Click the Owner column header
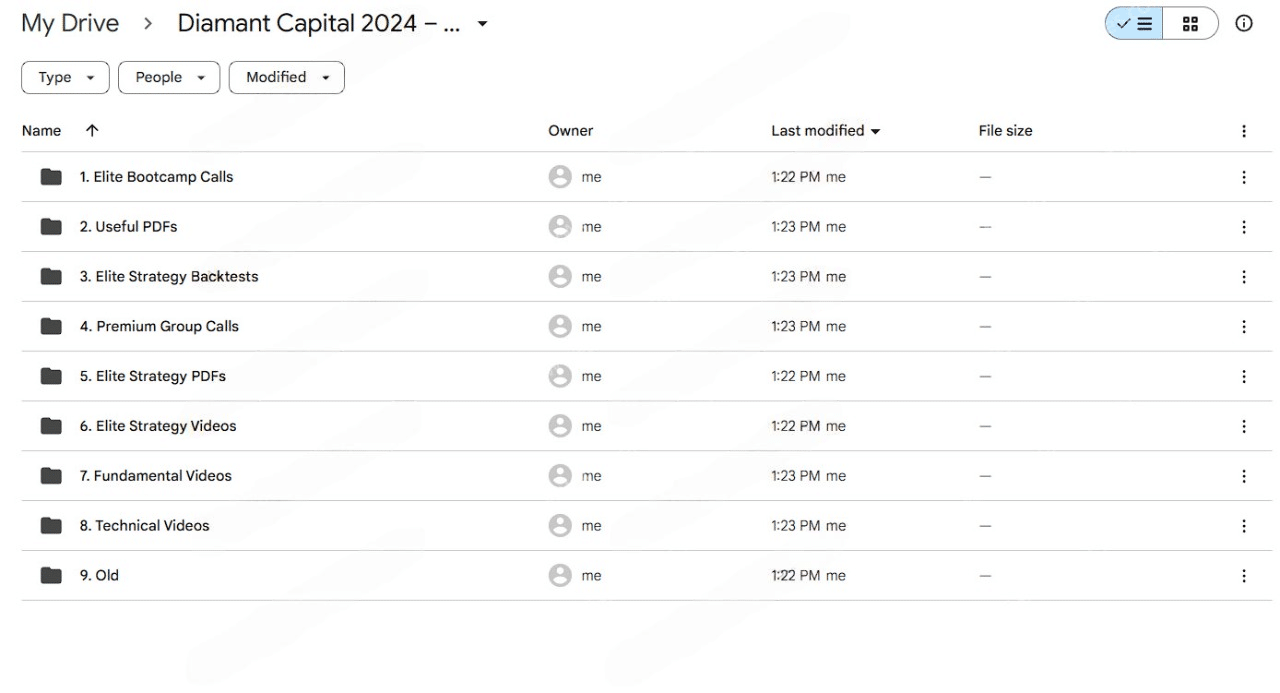The image size is (1280, 693). pyautogui.click(x=570, y=131)
